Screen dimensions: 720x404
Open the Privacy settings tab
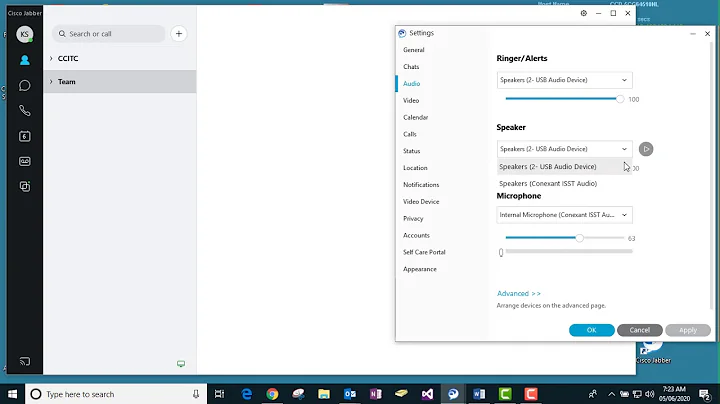413,219
